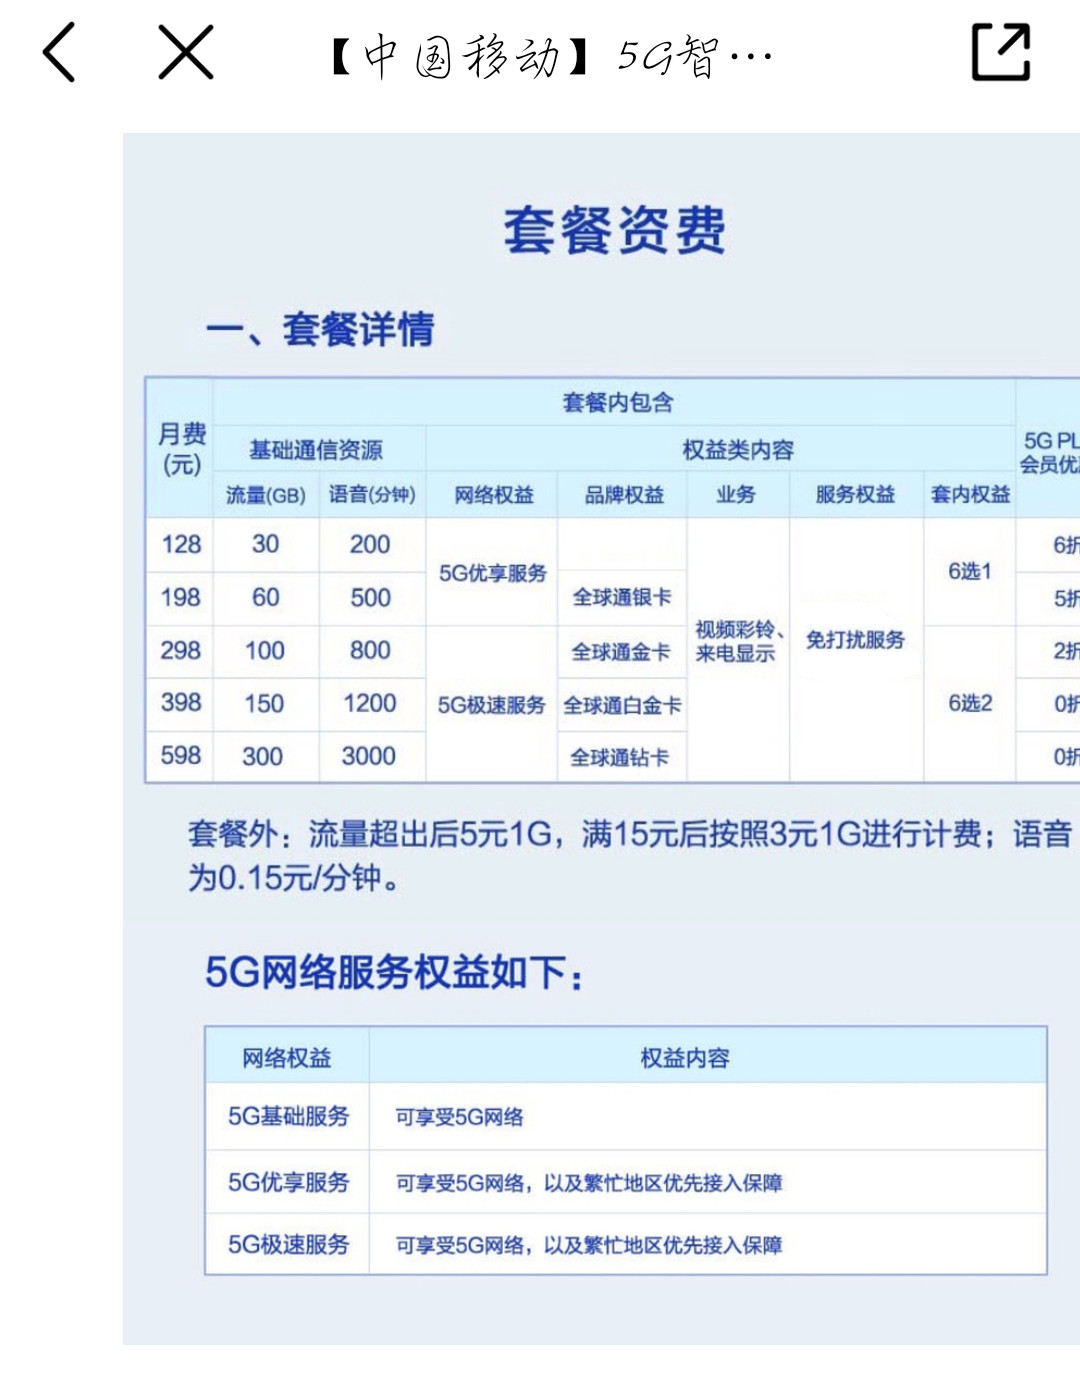Select the 298 monthly fee cell
This screenshot has height=1373, width=1080.
[181, 650]
